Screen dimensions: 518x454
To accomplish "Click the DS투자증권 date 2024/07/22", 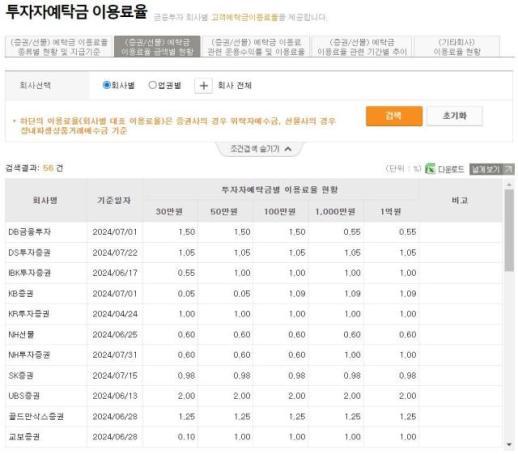I will (115, 253).
